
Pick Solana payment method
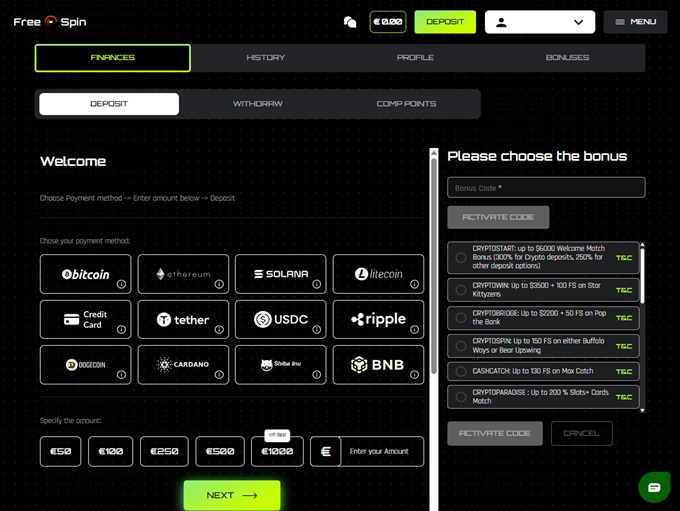280,273
